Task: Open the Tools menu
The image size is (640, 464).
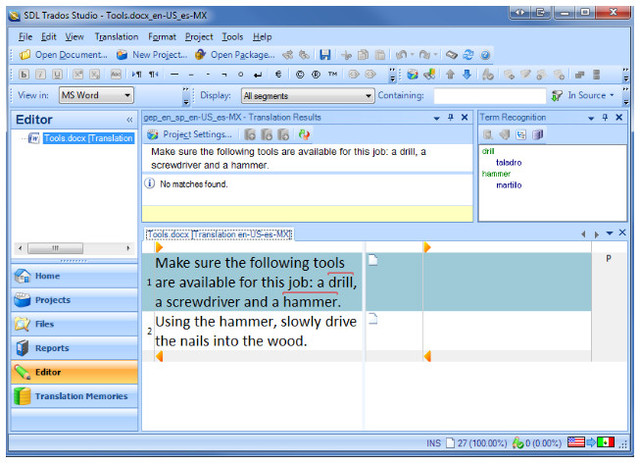Action: 232,37
